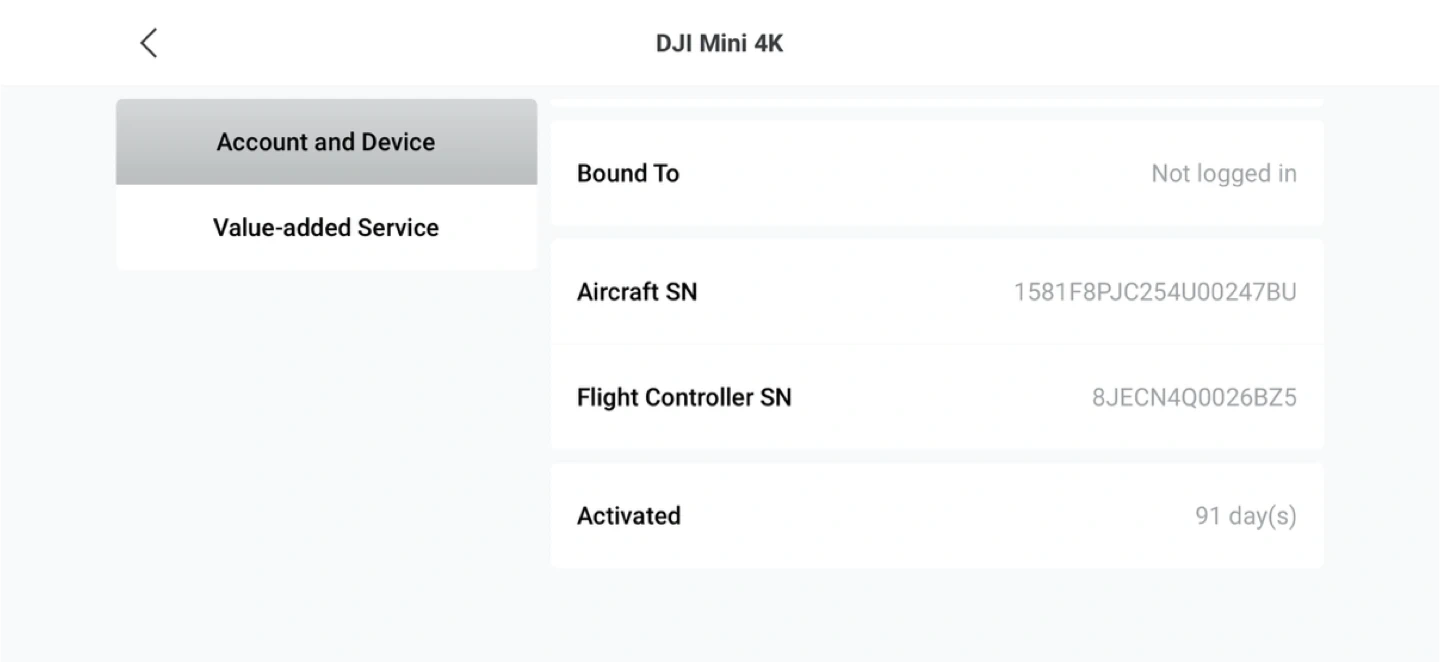Click the "Not logged in" status text

coord(1223,174)
